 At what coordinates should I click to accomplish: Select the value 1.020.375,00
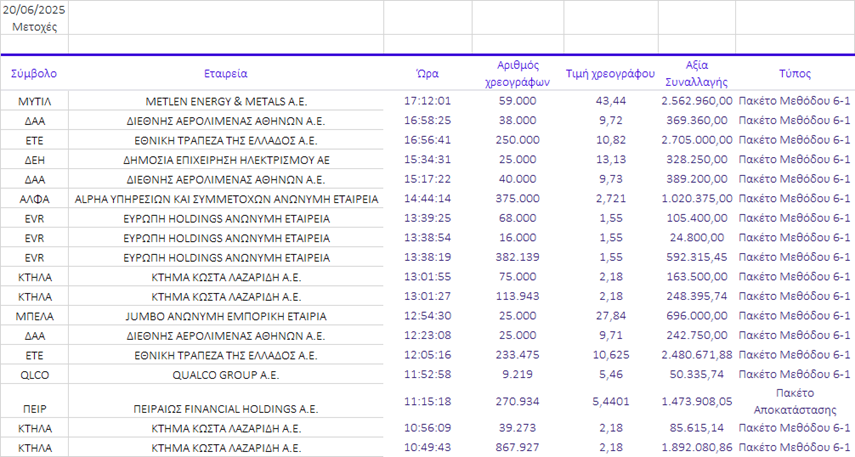[x=697, y=199]
